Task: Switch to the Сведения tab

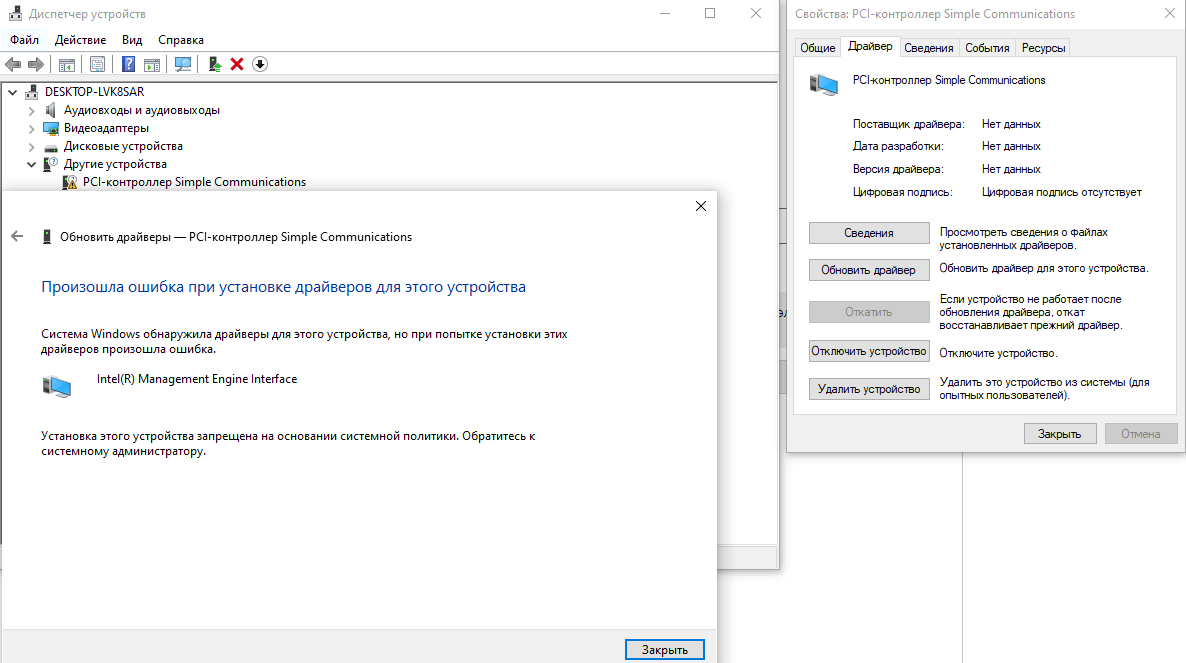Action: (x=928, y=46)
